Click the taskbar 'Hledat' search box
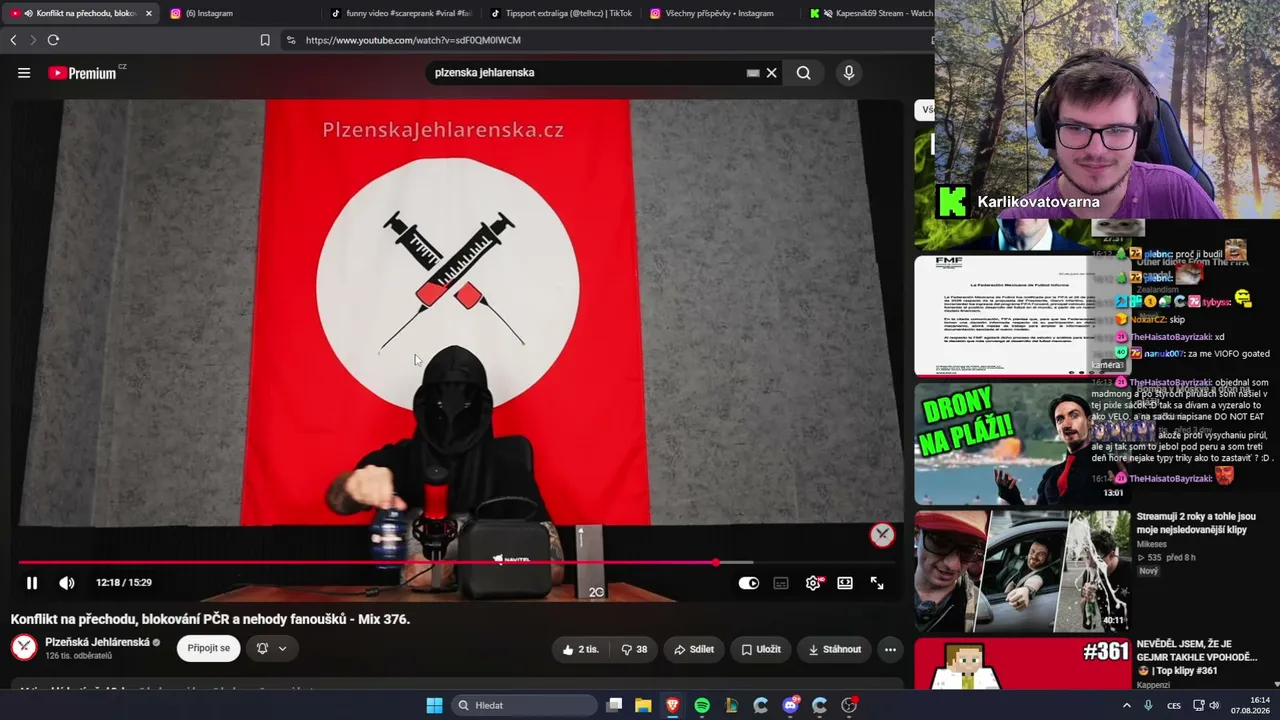Viewport: 1280px width, 720px height. click(x=522, y=705)
